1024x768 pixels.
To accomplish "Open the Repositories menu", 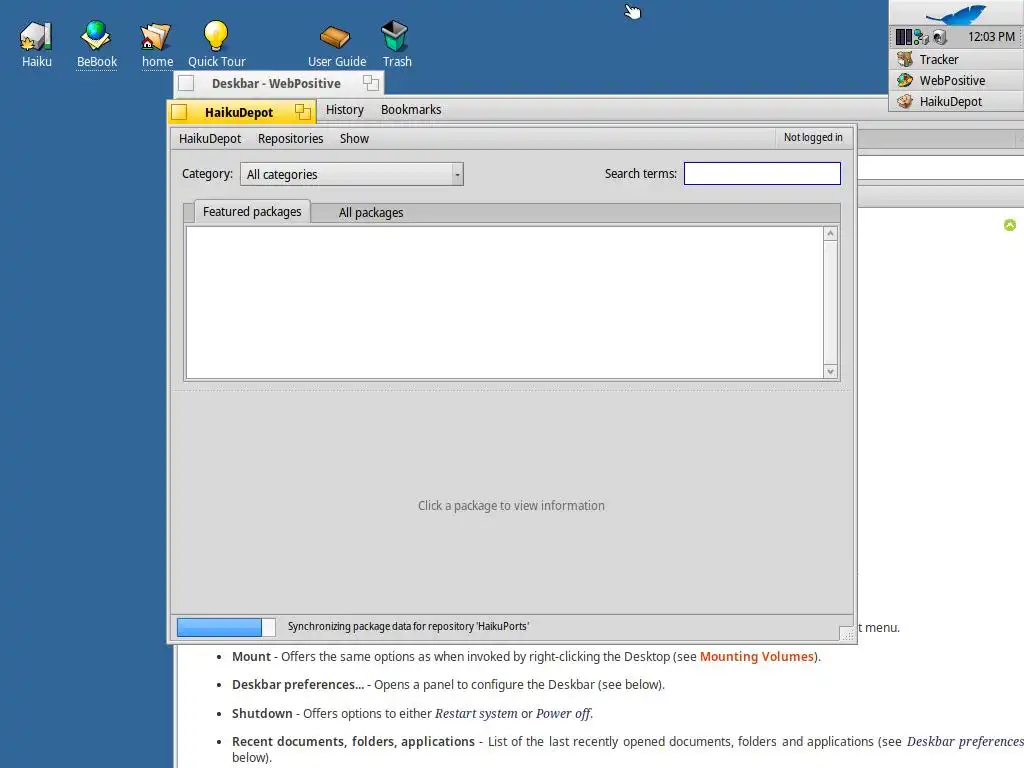I will (291, 138).
